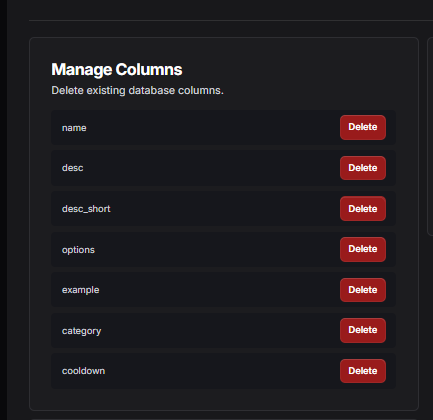433x420 pixels.
Task: Click the 'name' column label
Action: point(74,128)
